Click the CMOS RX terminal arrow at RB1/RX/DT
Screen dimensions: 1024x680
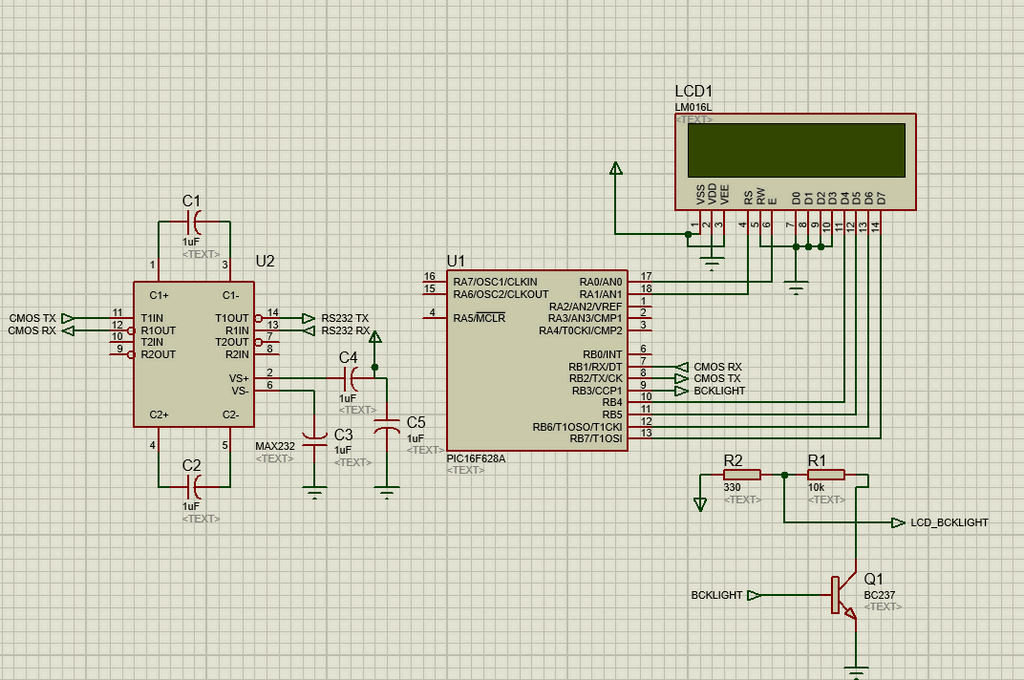681,367
